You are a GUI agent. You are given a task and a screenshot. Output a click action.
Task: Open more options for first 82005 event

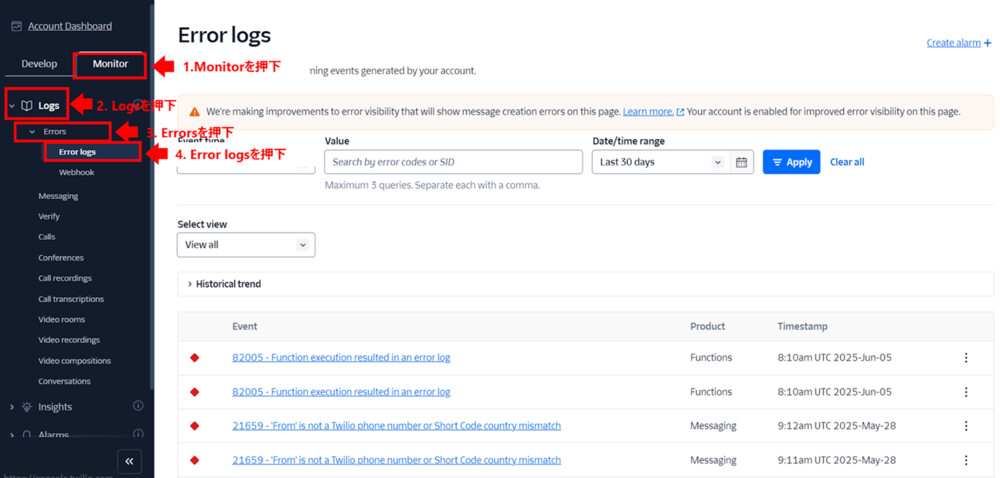966,358
